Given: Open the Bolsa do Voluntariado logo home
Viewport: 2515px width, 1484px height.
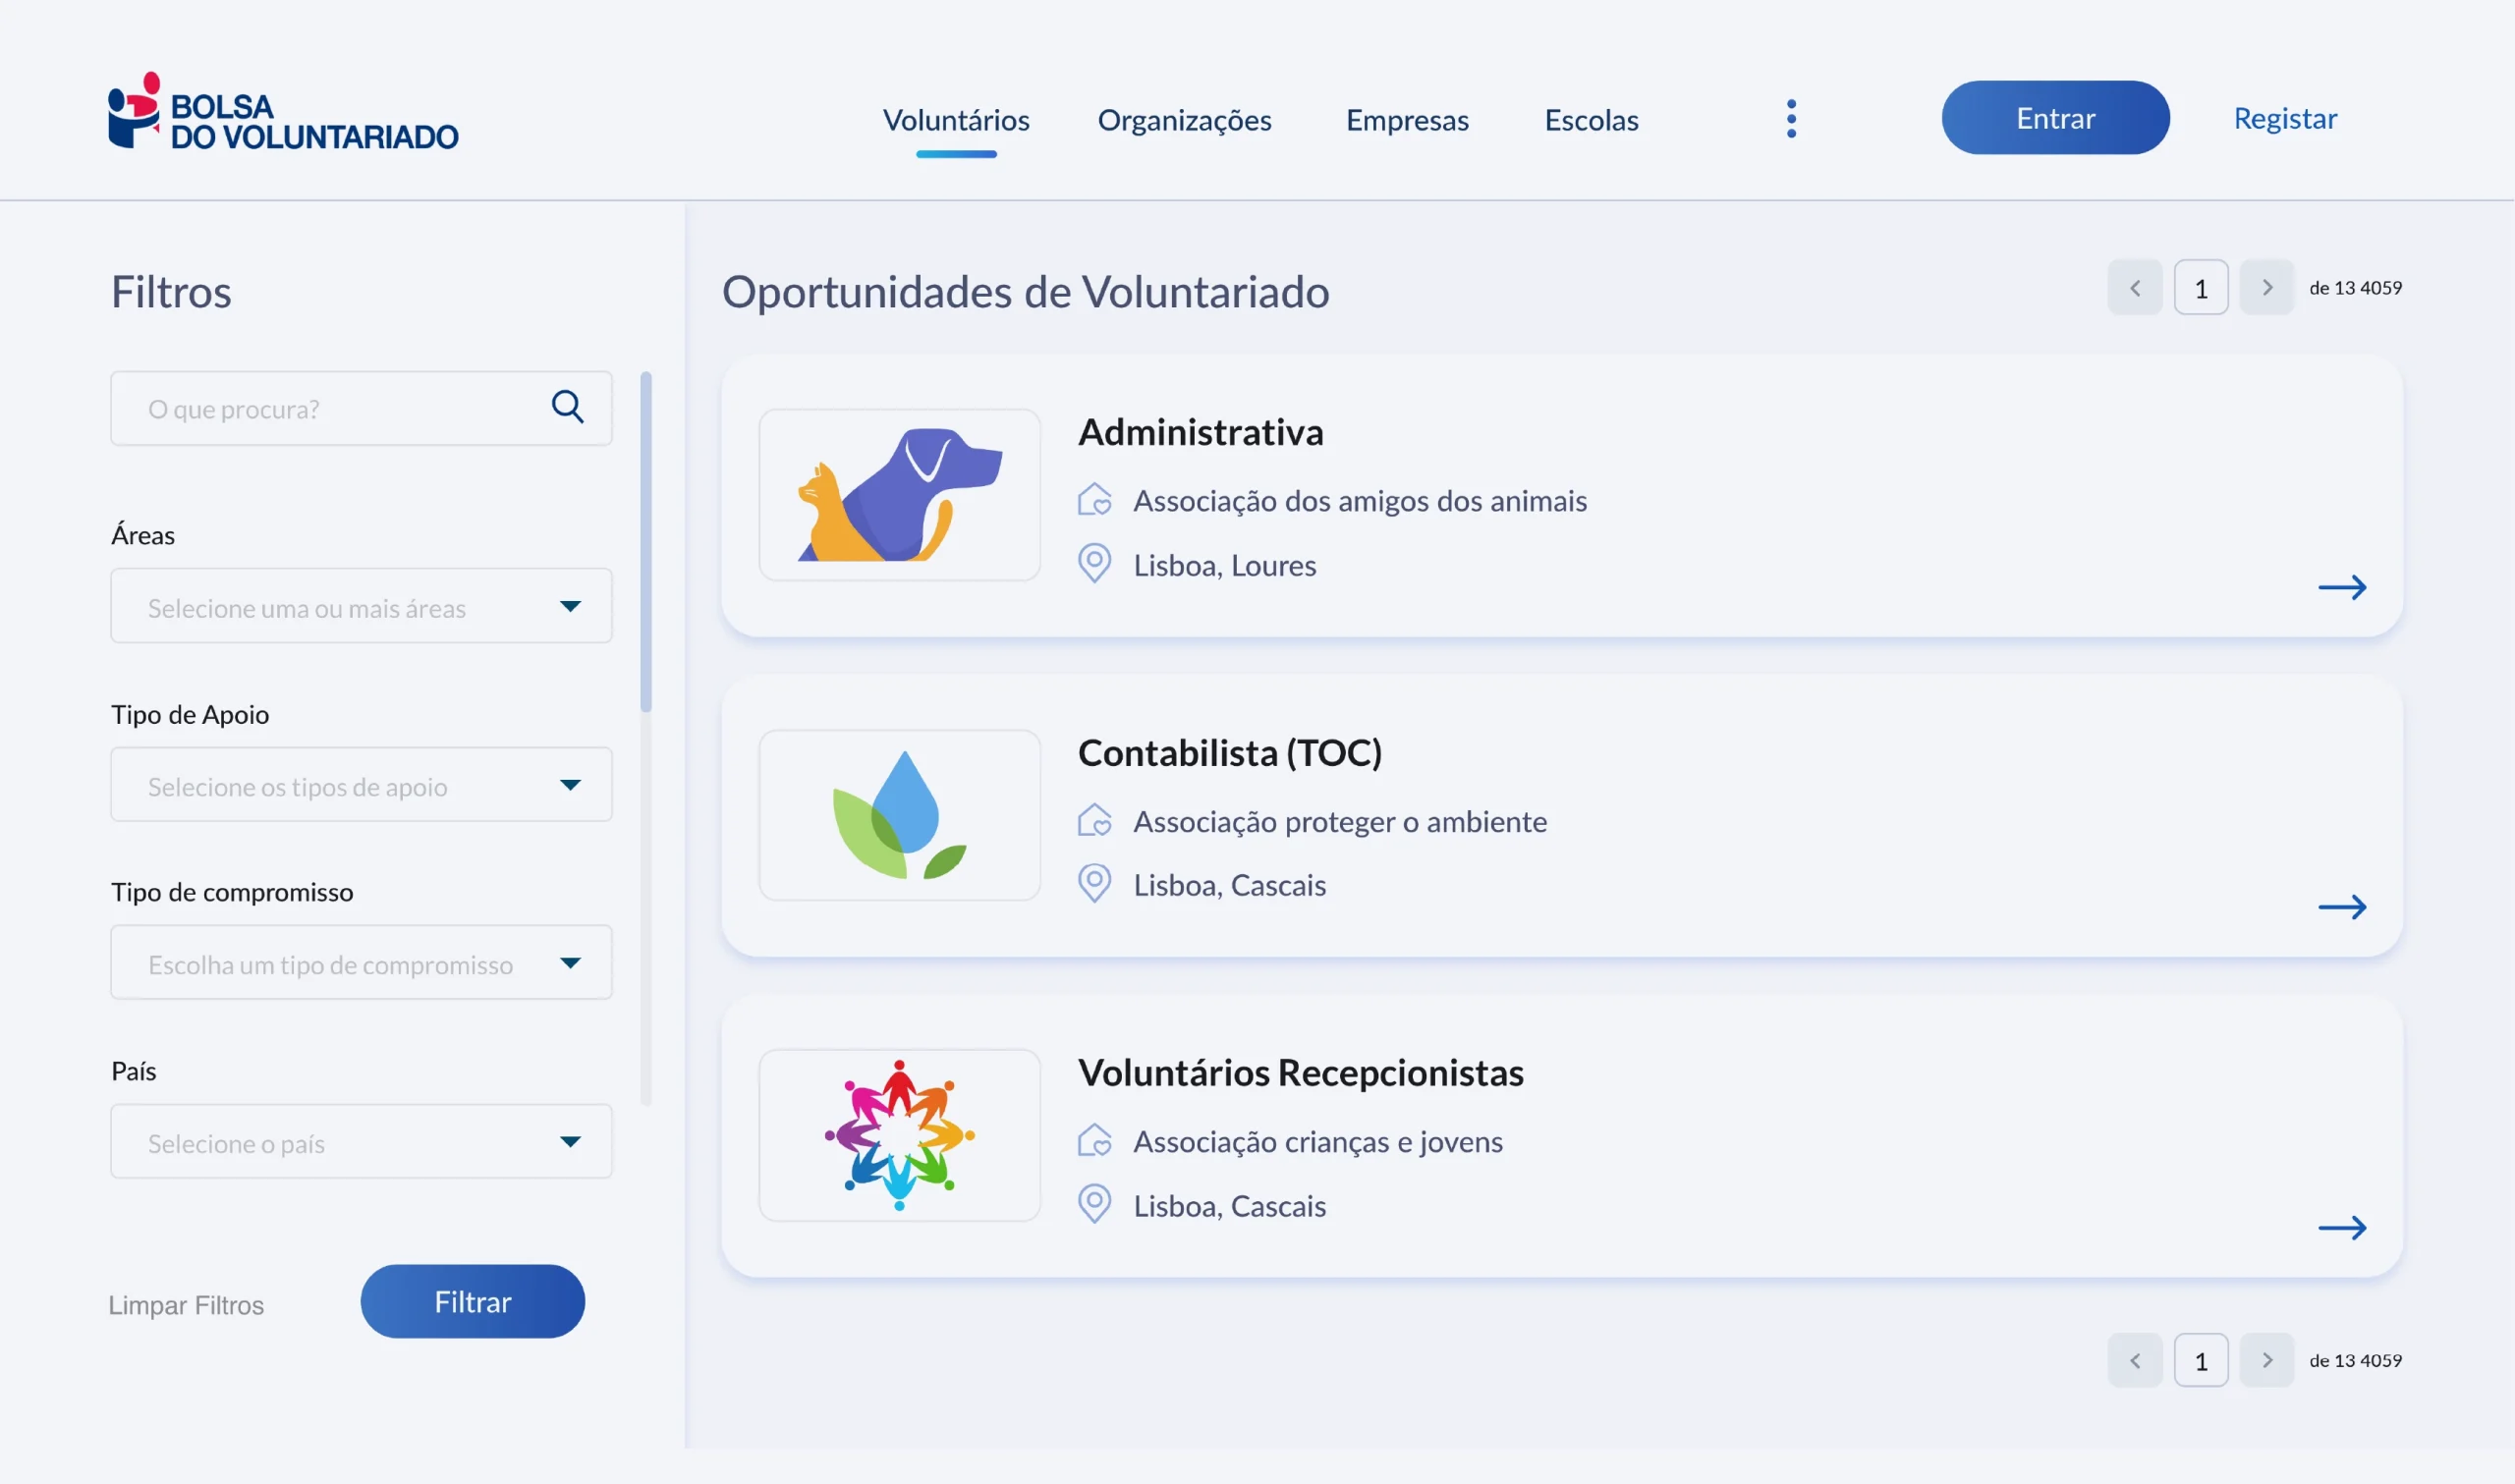Looking at the screenshot, I should click(x=283, y=112).
